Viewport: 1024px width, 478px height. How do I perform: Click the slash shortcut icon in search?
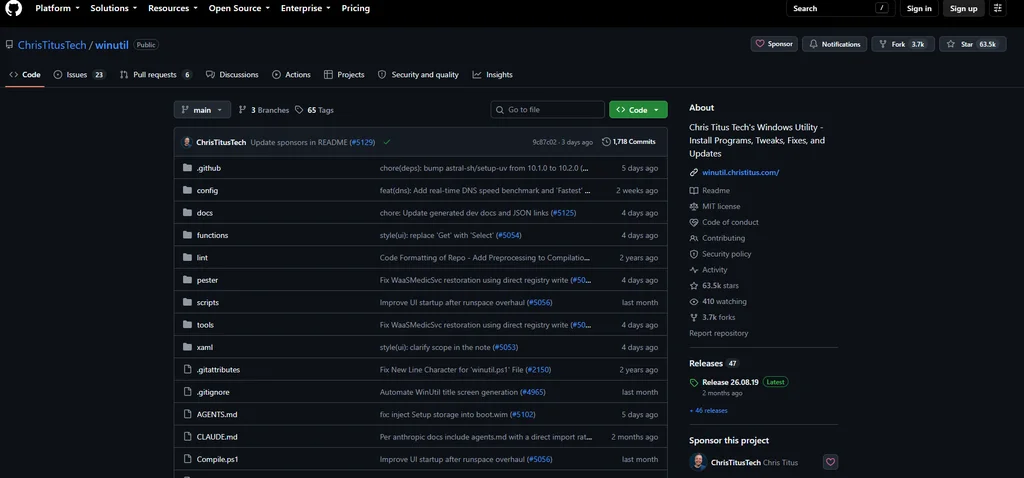[883, 8]
